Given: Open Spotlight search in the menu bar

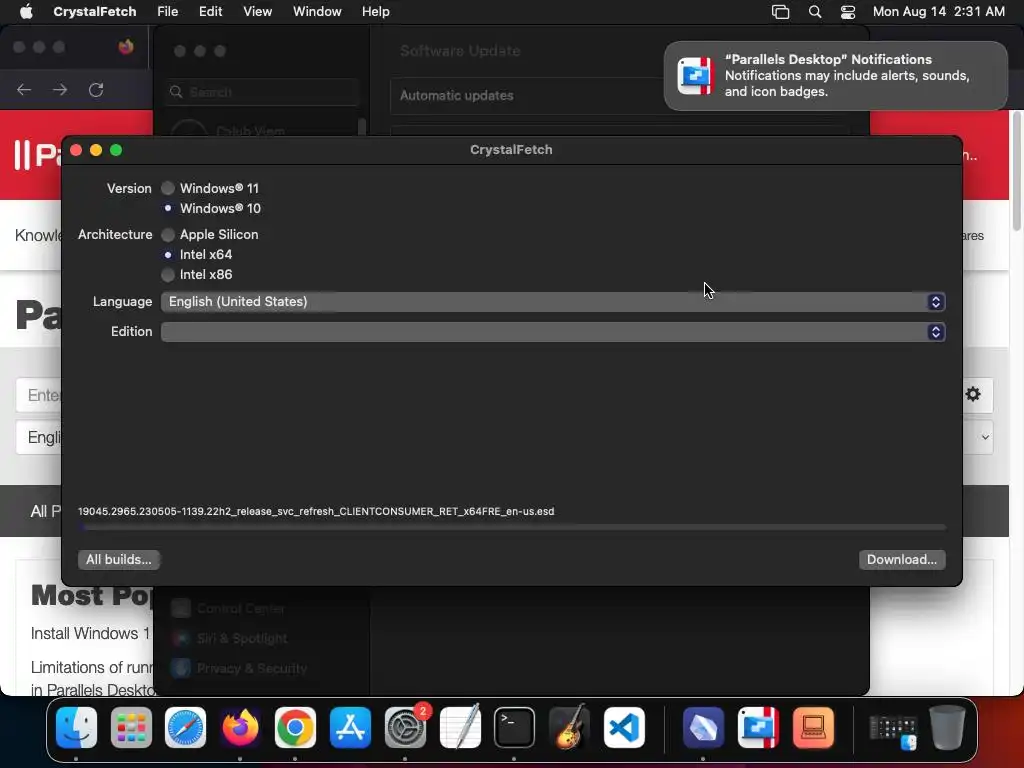Looking at the screenshot, I should pos(815,12).
